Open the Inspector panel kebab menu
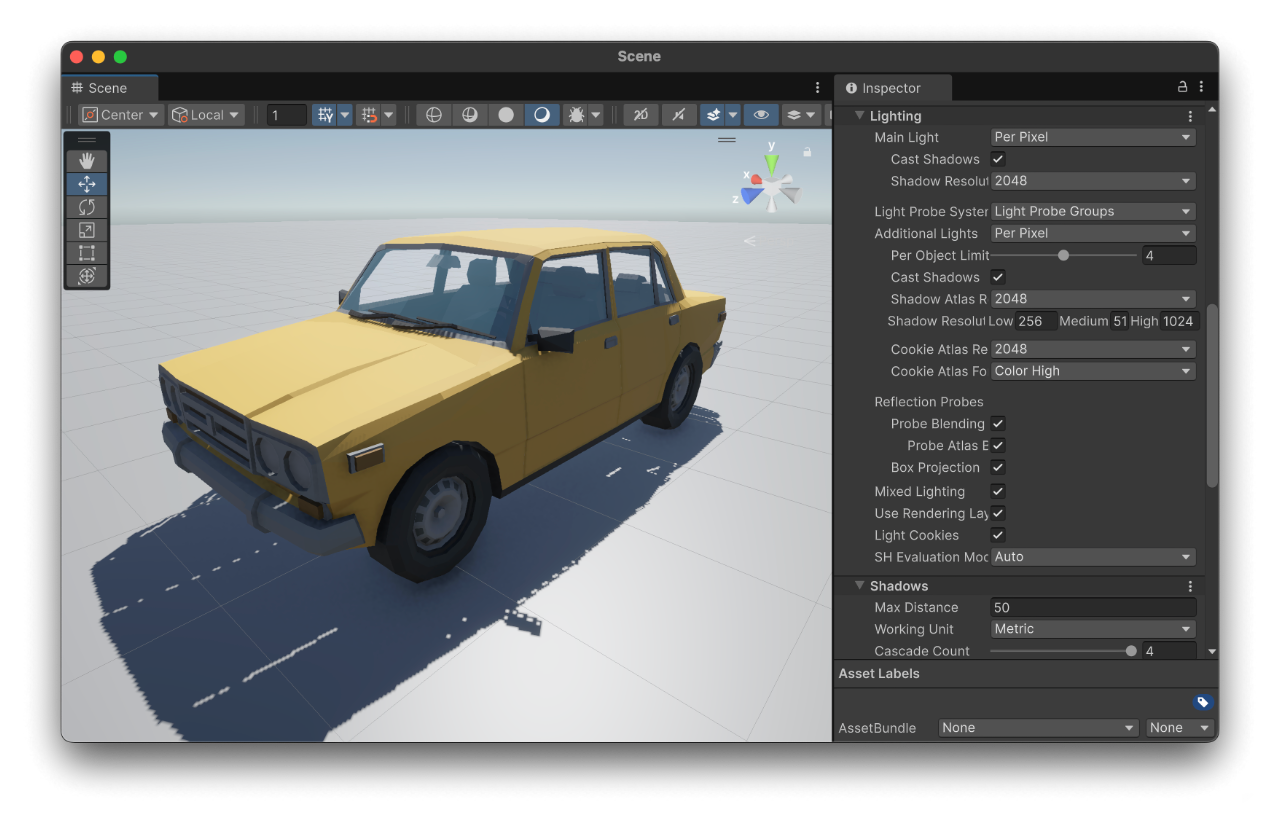 pyautogui.click(x=1201, y=87)
